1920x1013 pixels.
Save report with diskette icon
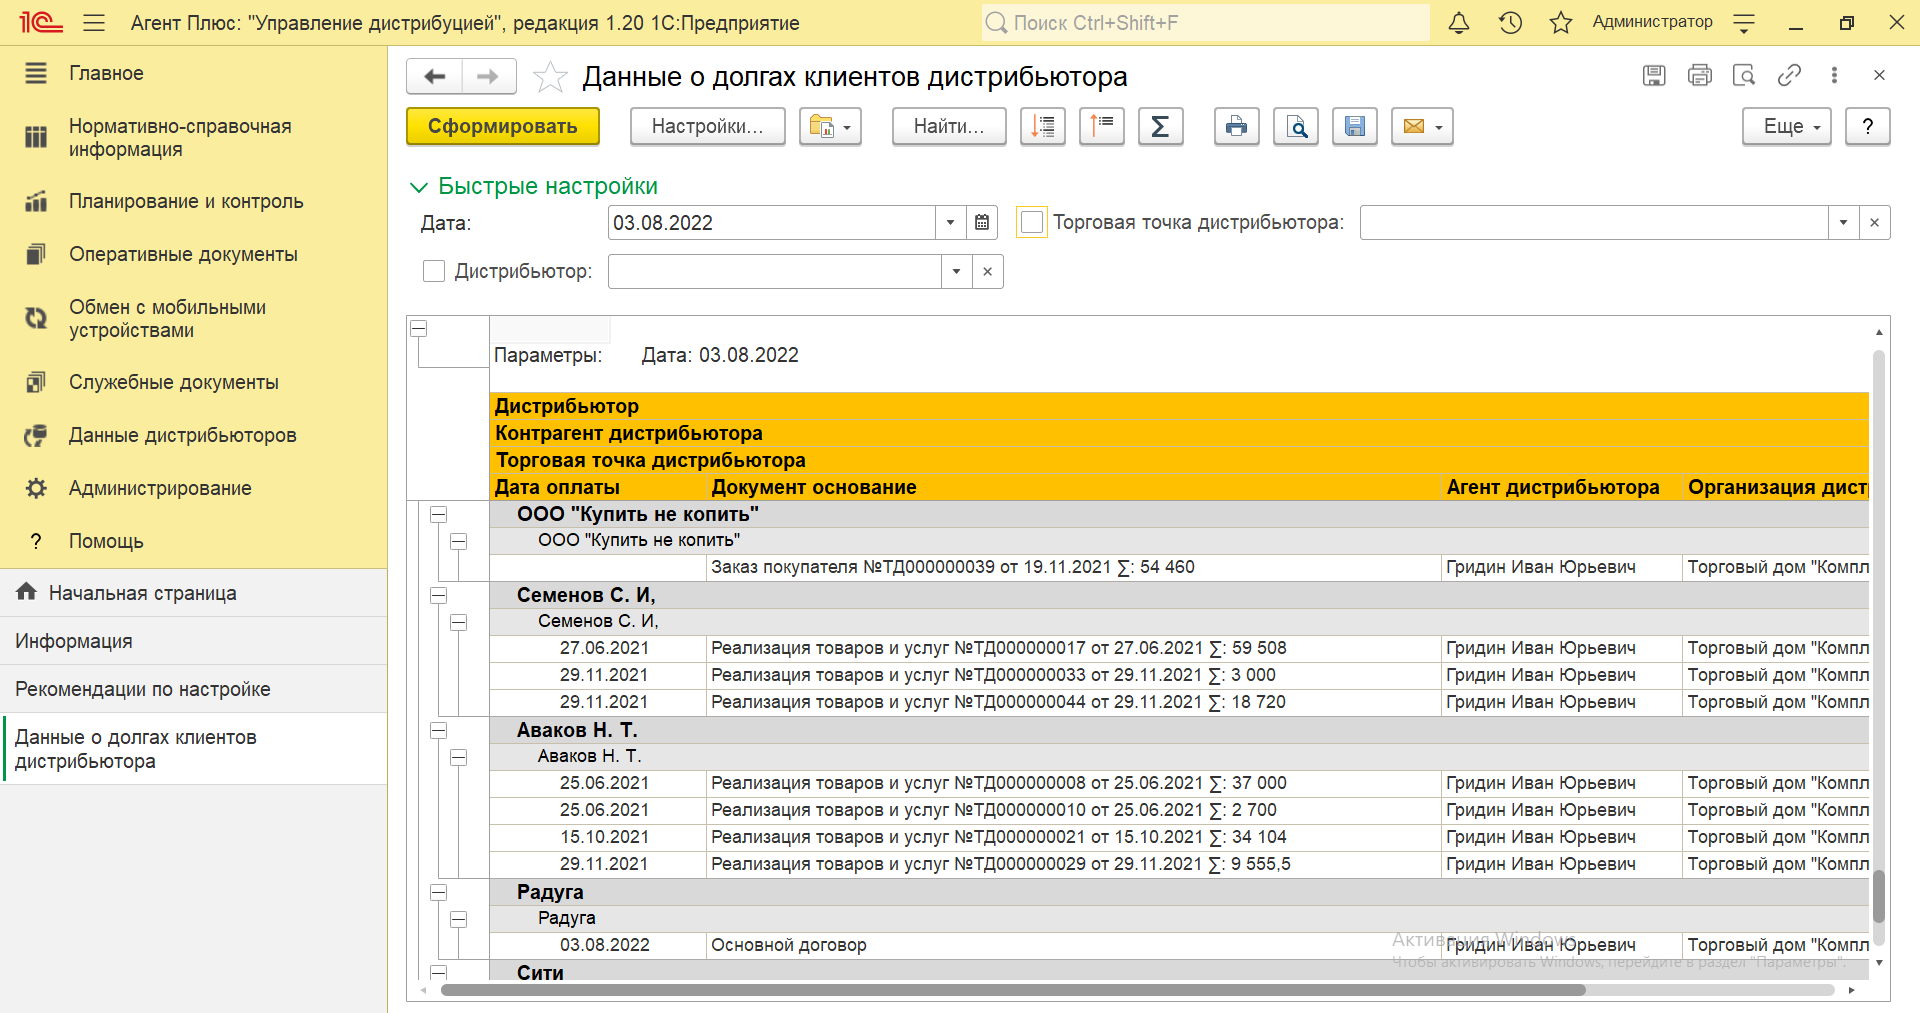1355,126
